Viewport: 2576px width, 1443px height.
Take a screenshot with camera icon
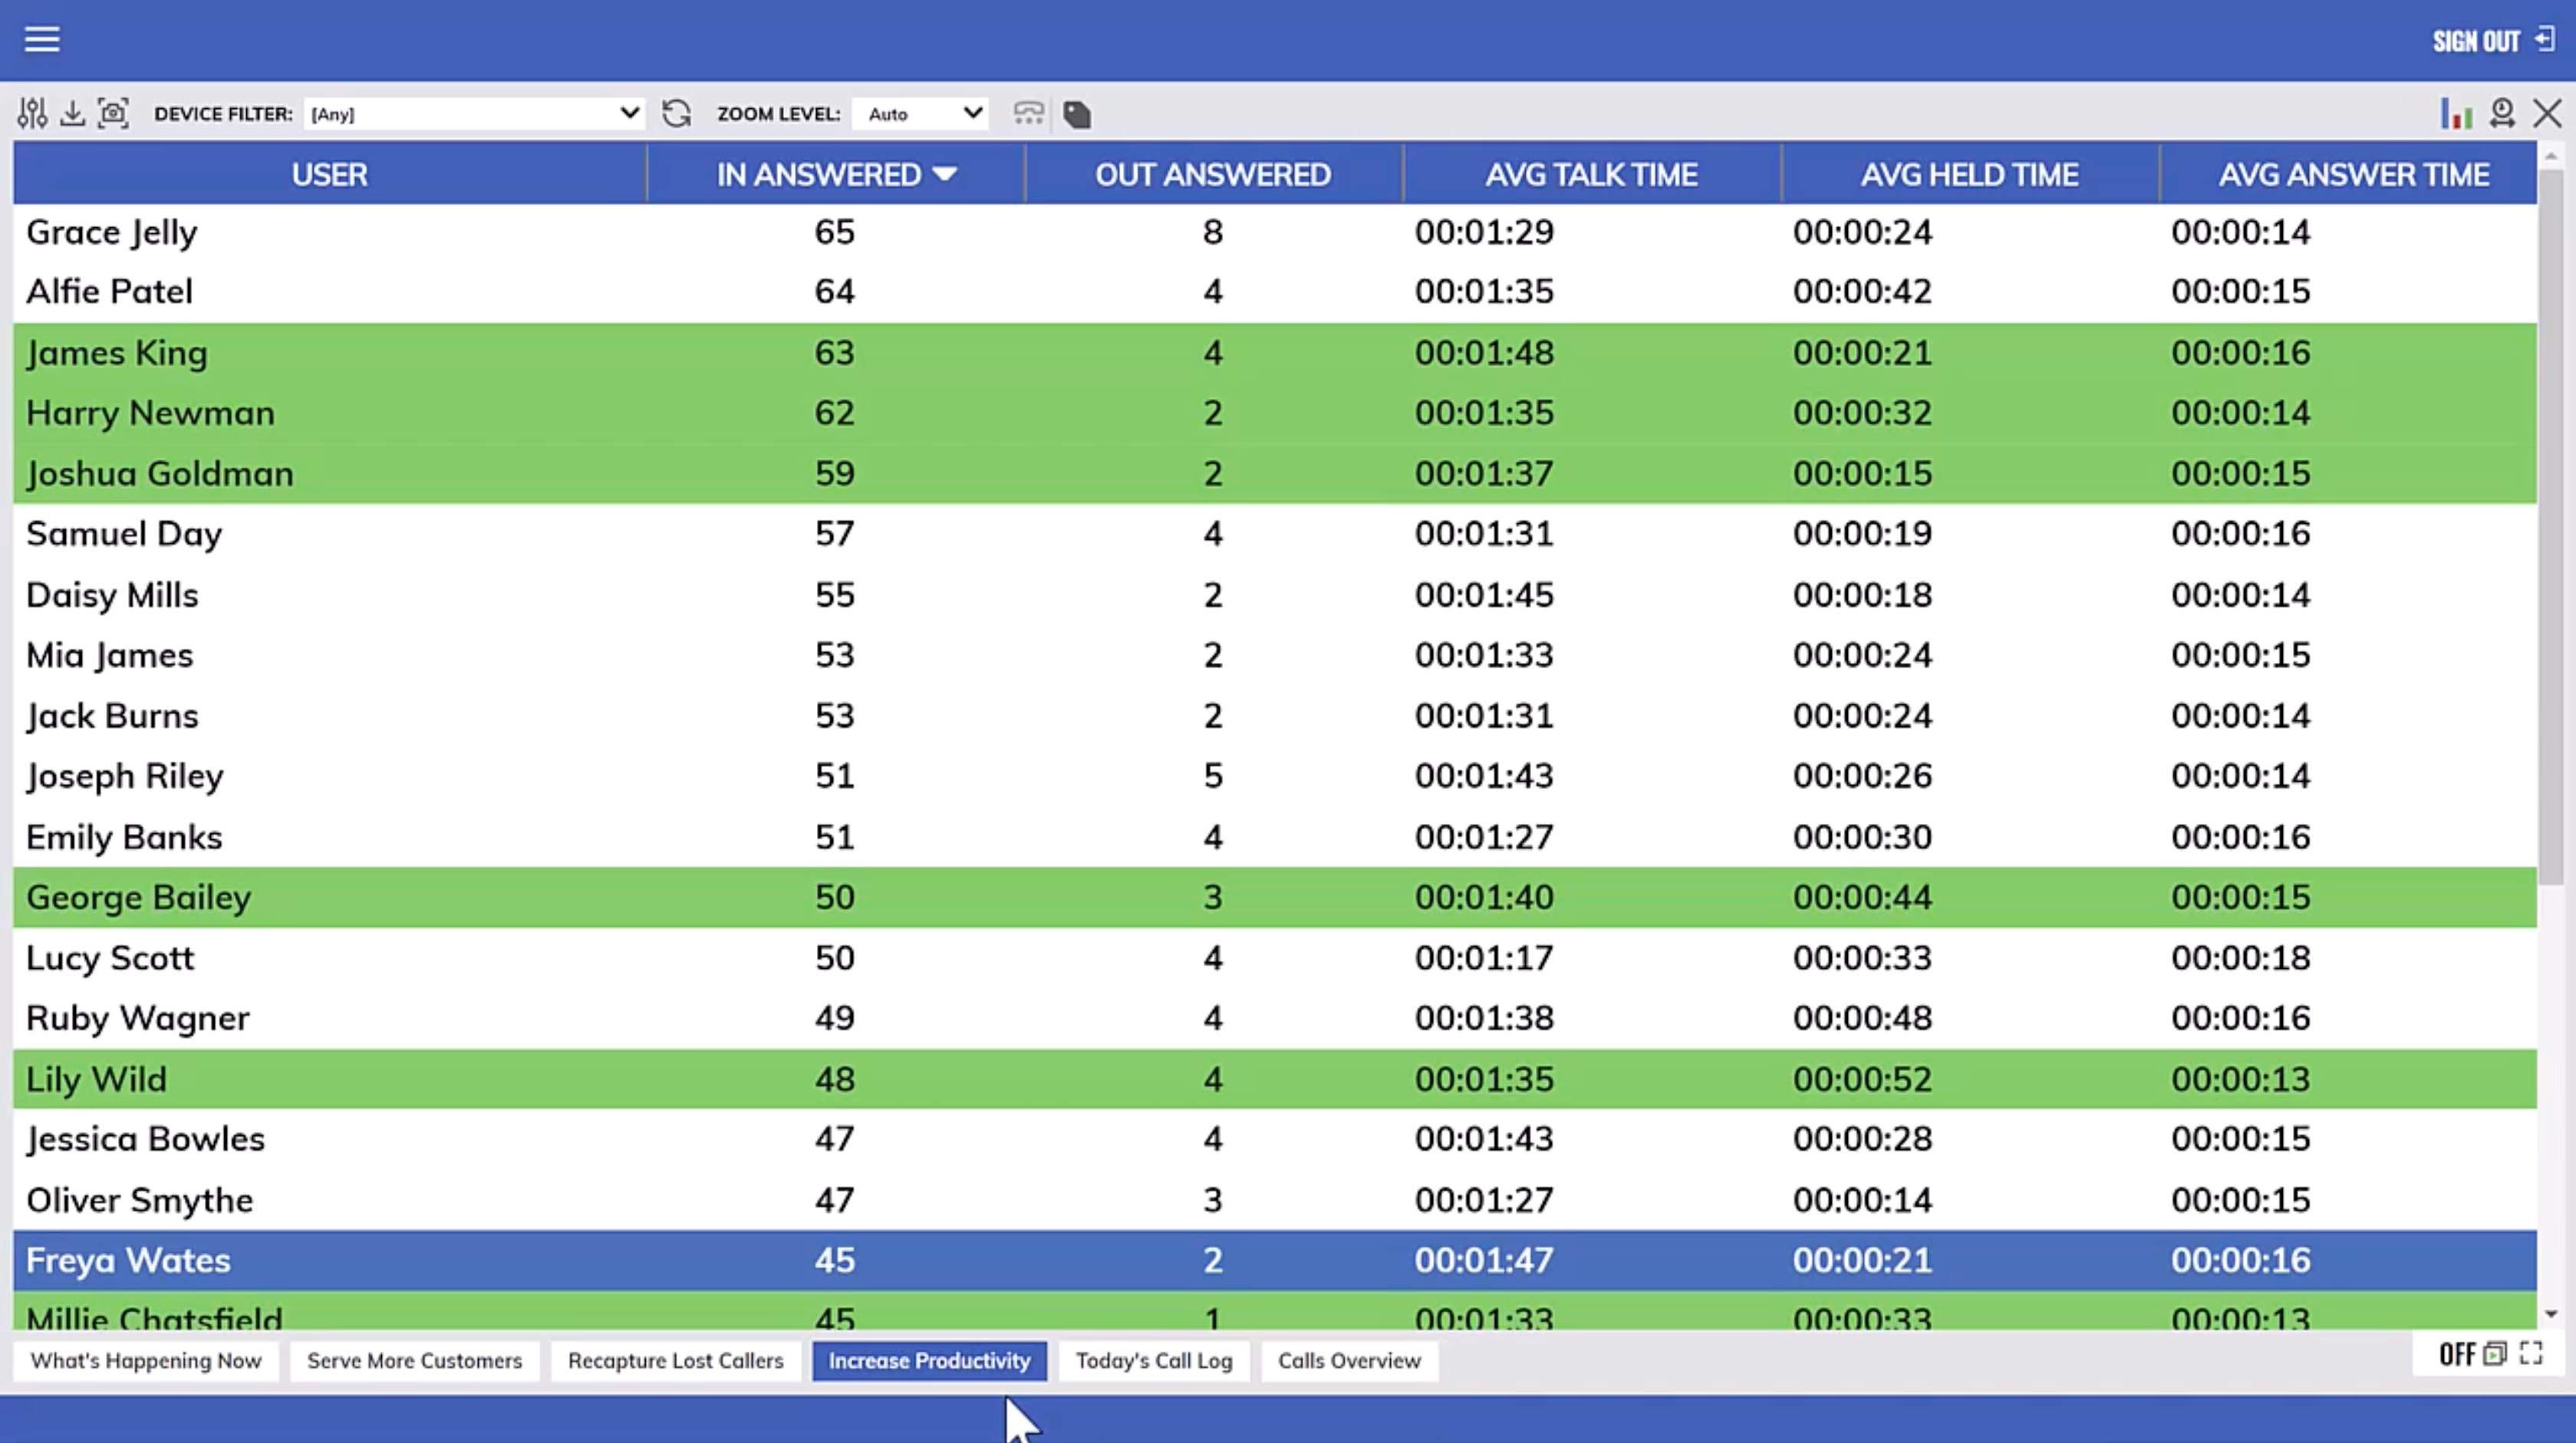(x=114, y=114)
